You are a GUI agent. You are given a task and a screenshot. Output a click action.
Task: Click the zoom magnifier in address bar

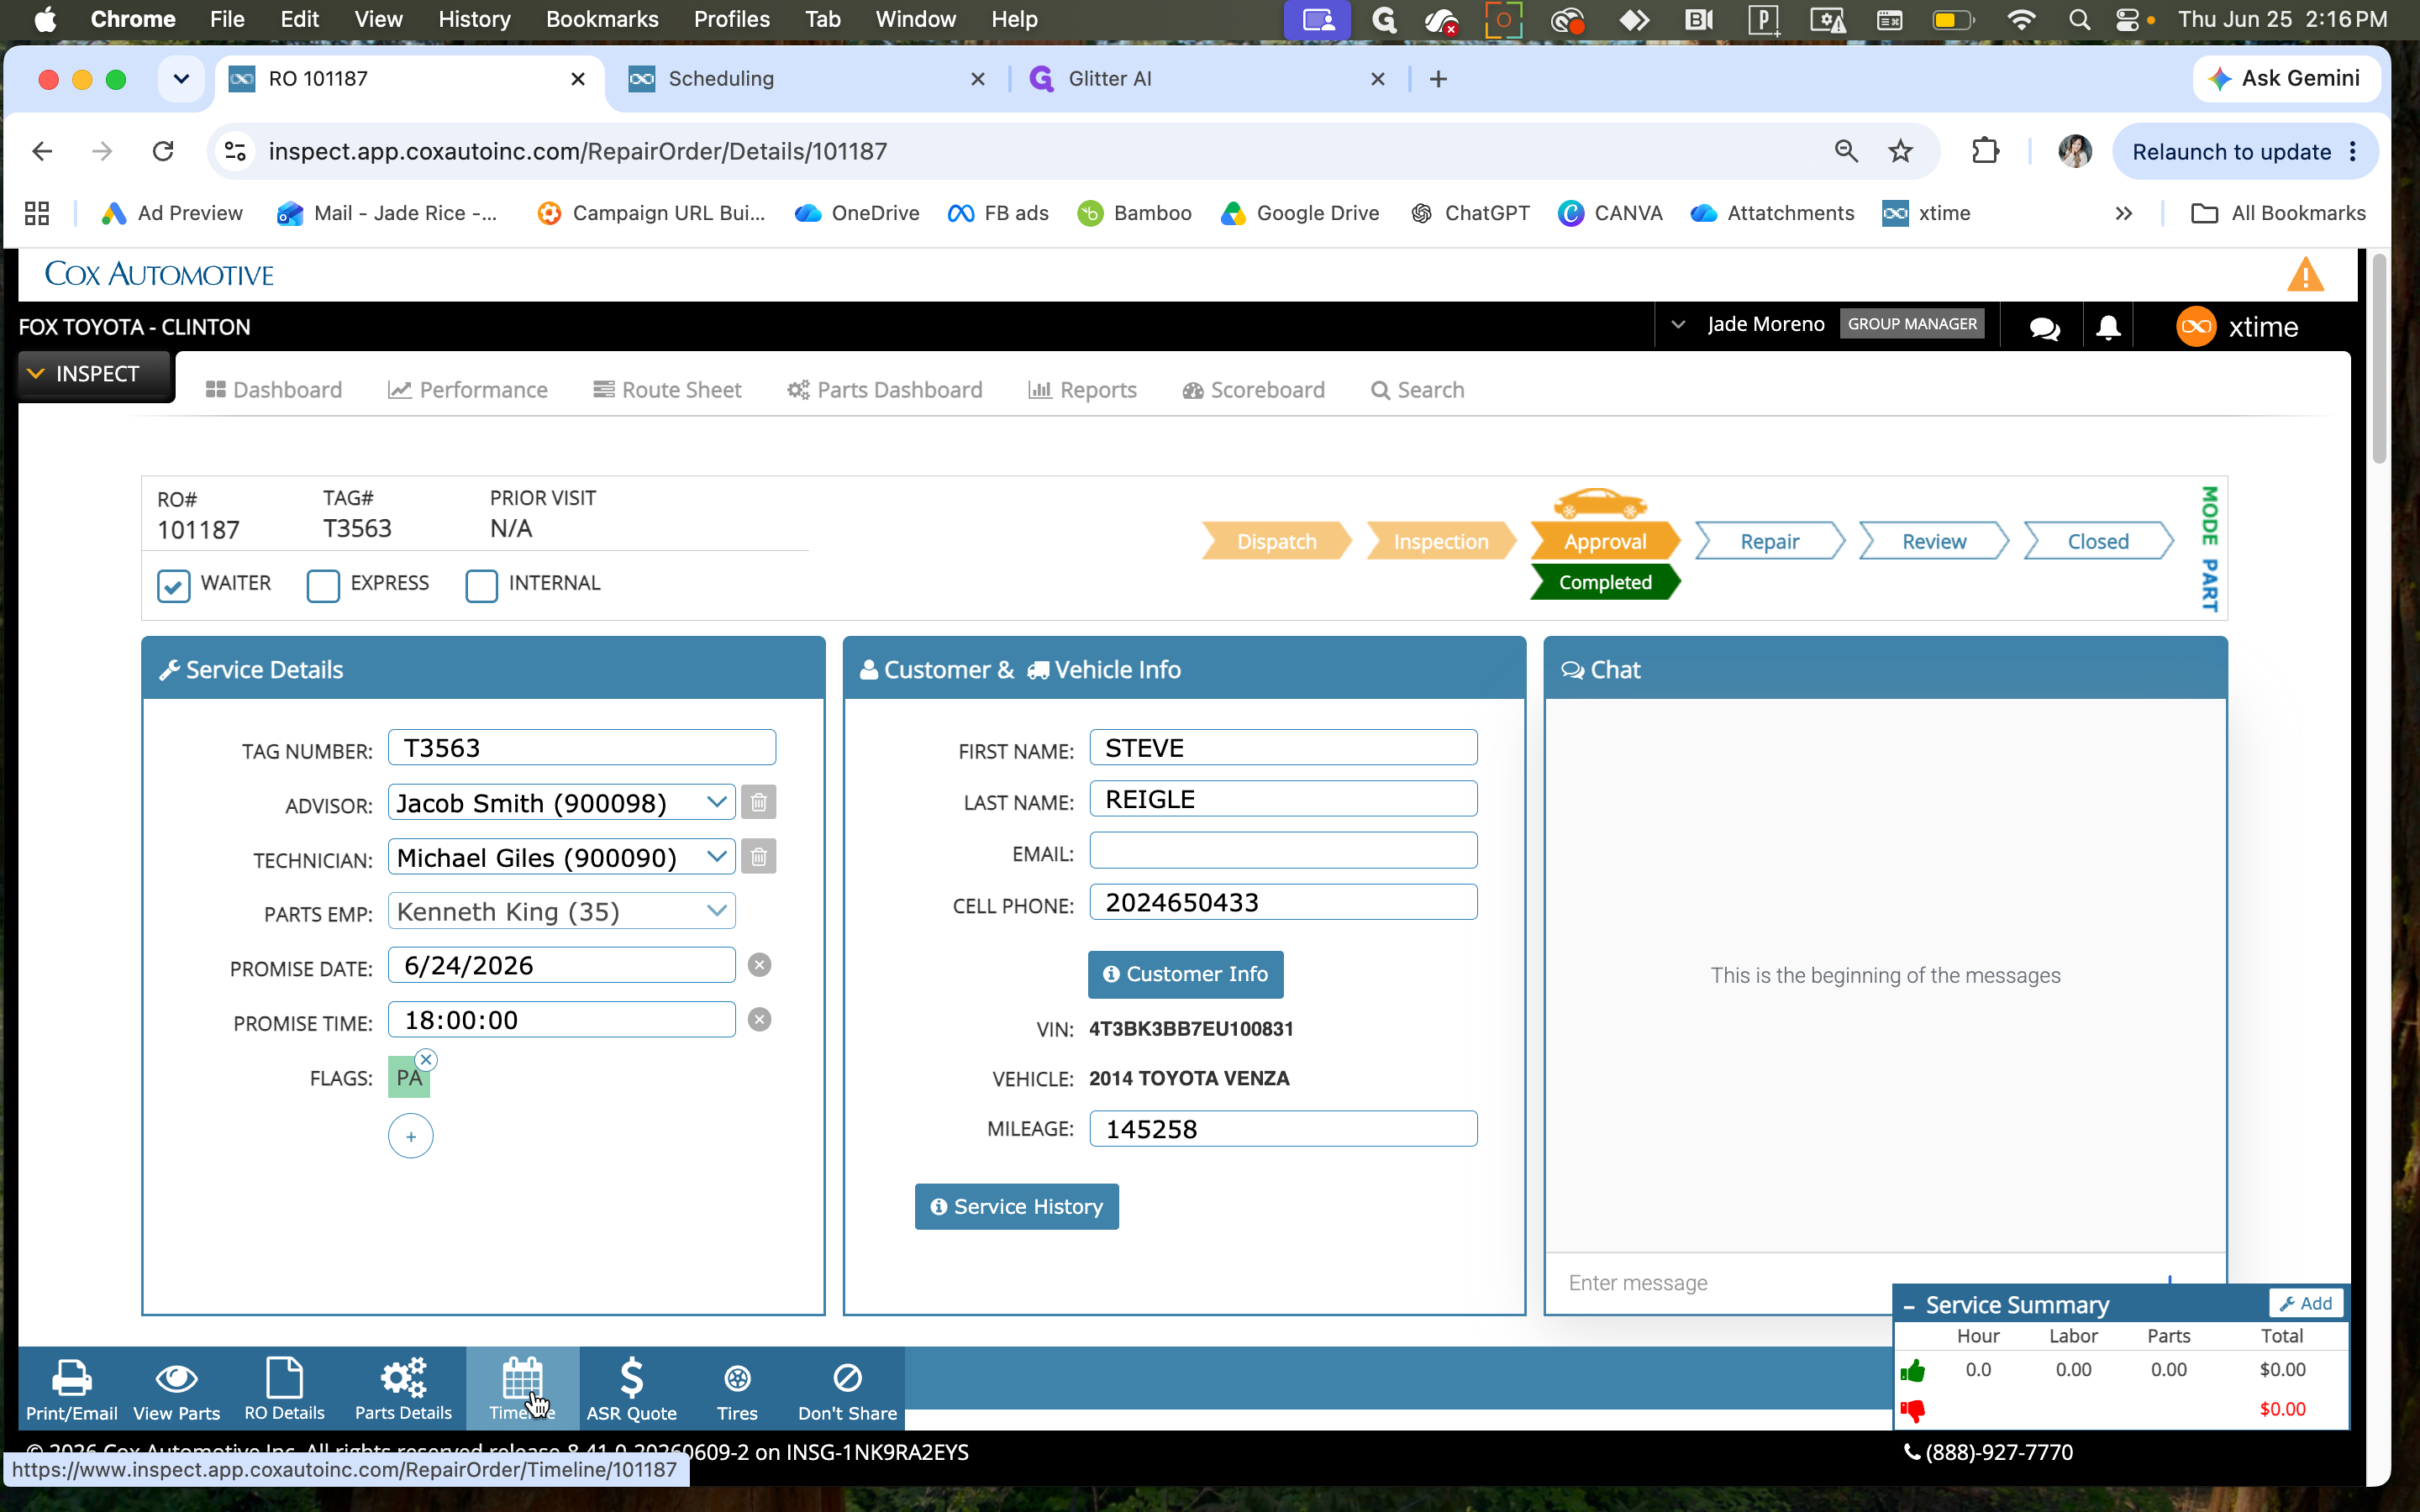tap(1846, 151)
